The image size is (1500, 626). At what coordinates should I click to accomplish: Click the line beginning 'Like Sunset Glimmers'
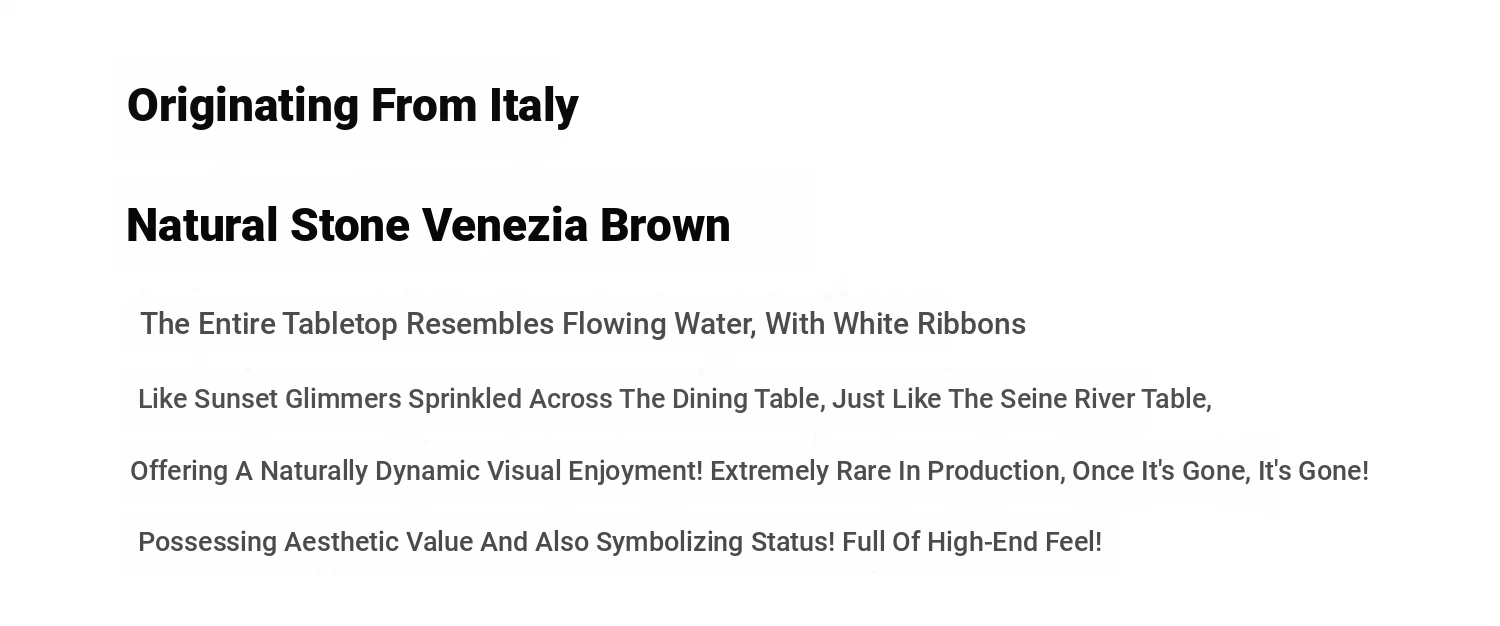pos(675,399)
